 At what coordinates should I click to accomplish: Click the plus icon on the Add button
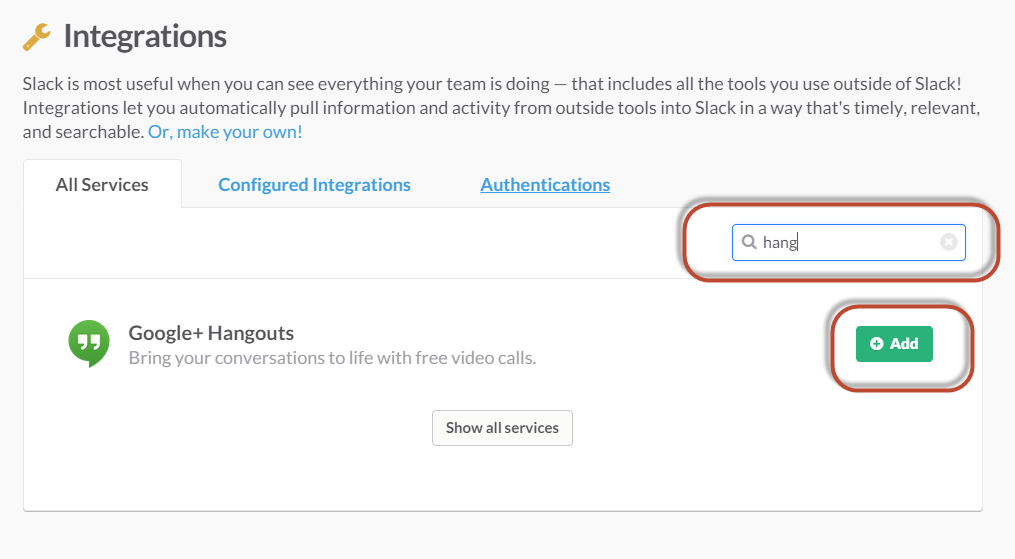pyautogui.click(x=877, y=344)
